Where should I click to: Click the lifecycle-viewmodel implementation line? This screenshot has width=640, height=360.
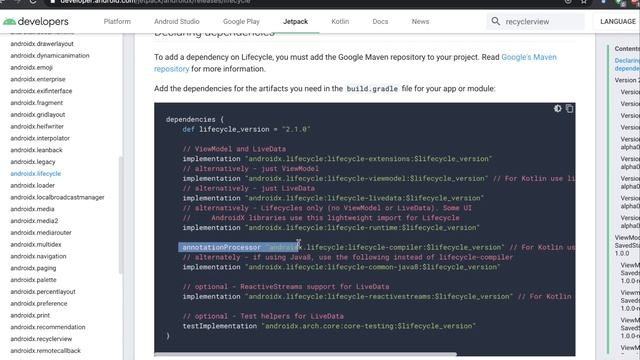pos(335,179)
